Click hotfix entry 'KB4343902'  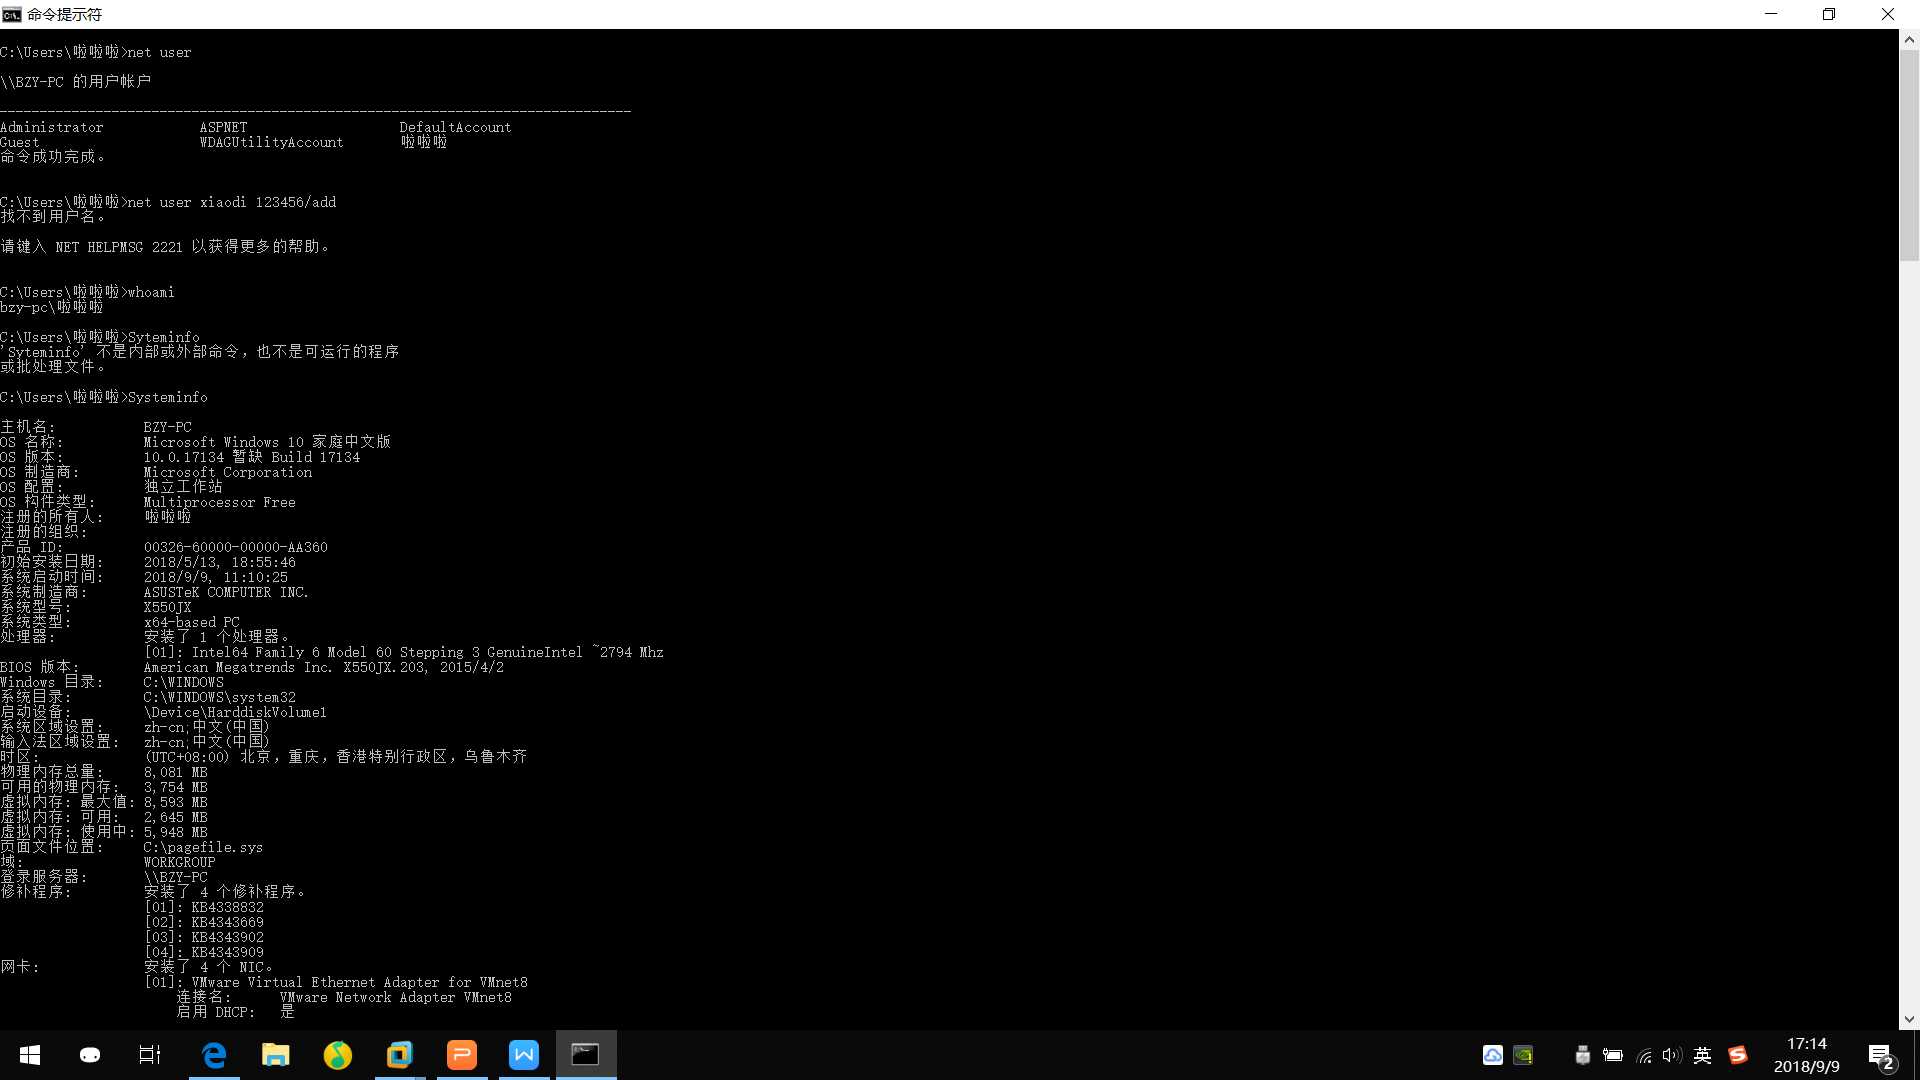coord(227,937)
